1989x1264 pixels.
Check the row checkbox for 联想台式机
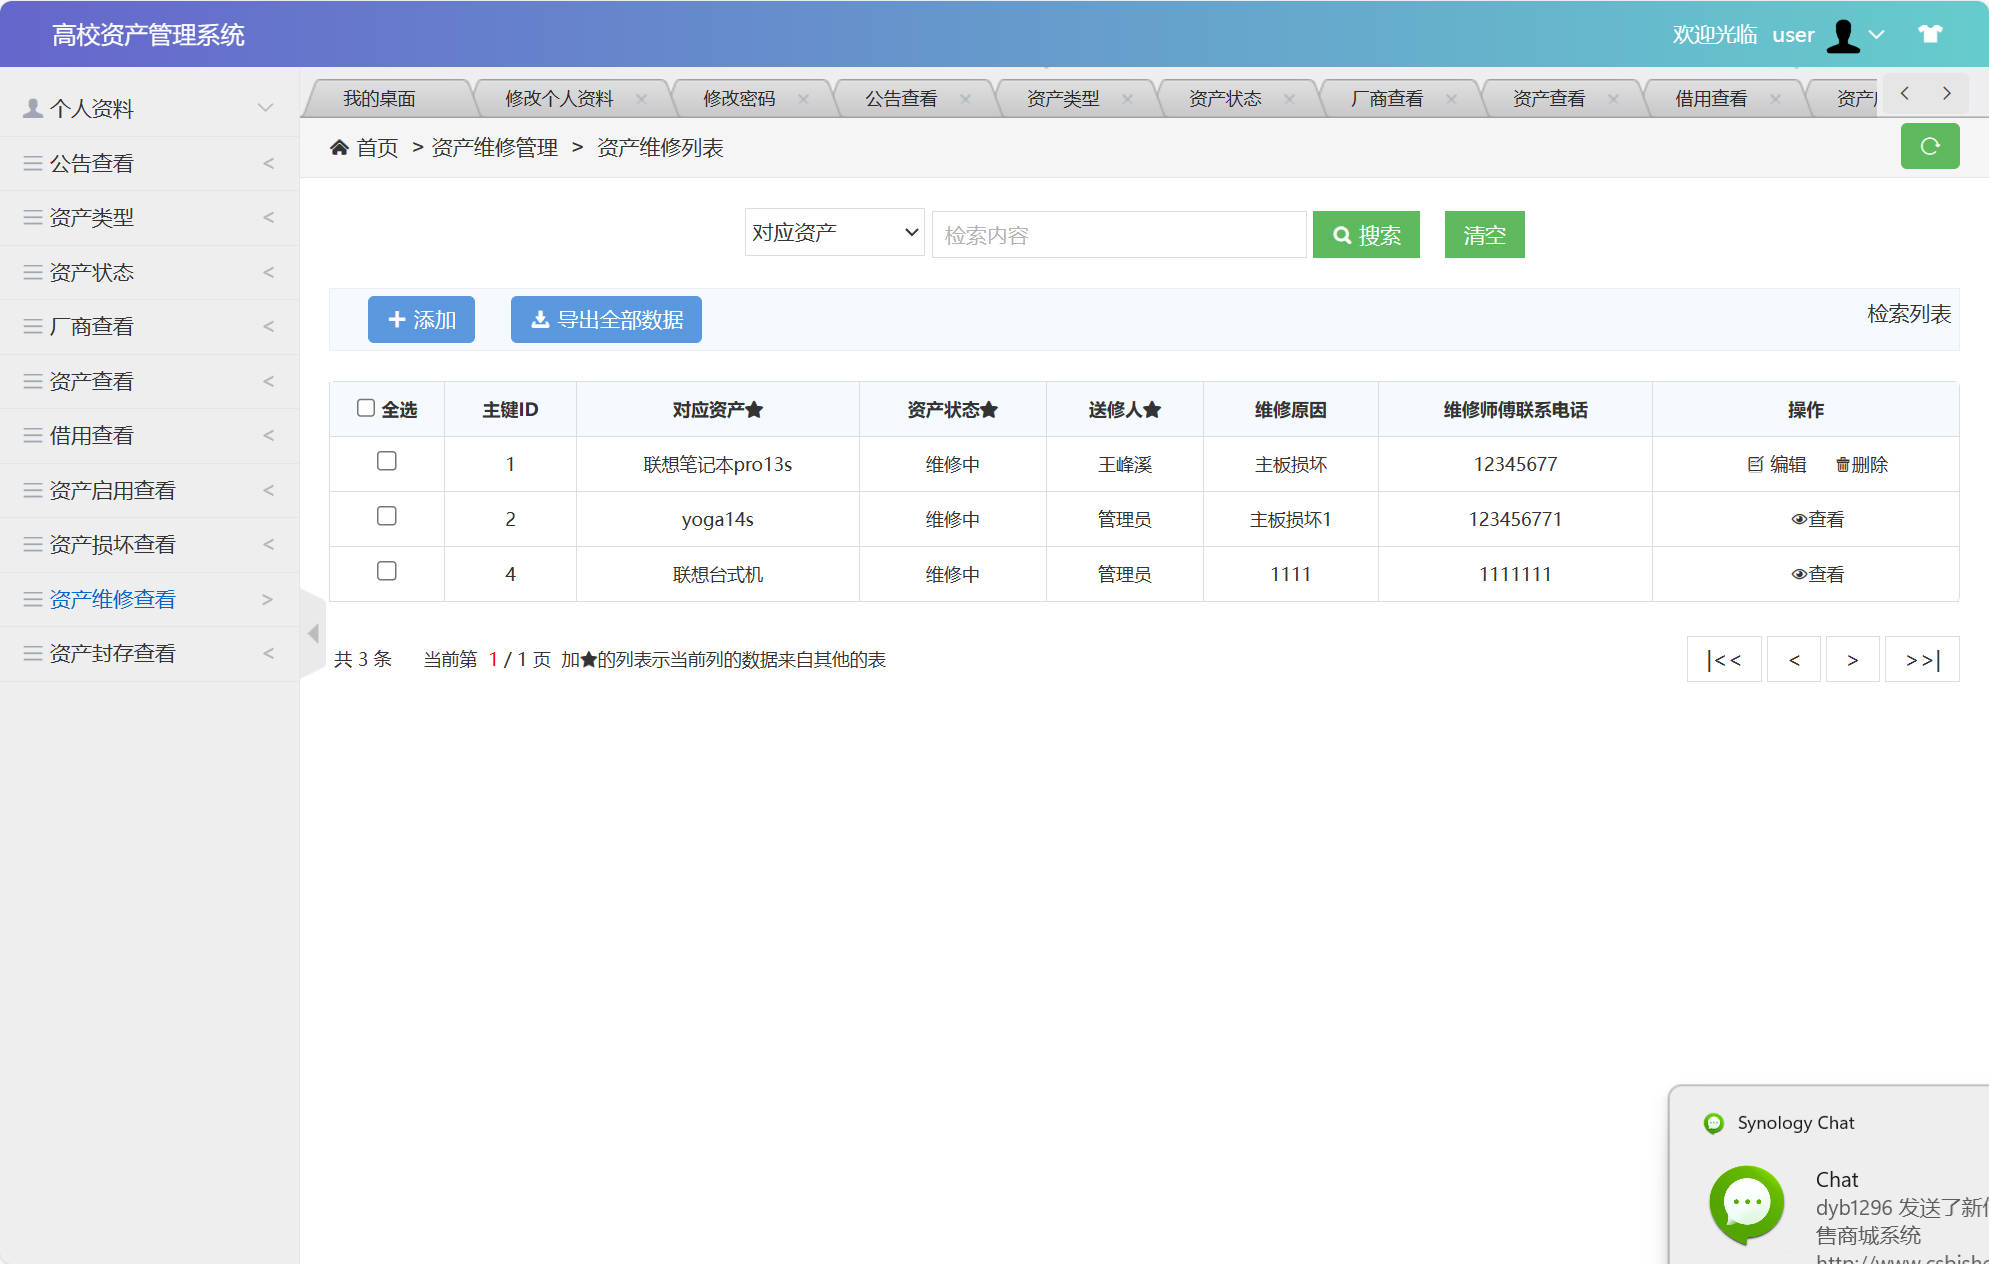pos(387,571)
